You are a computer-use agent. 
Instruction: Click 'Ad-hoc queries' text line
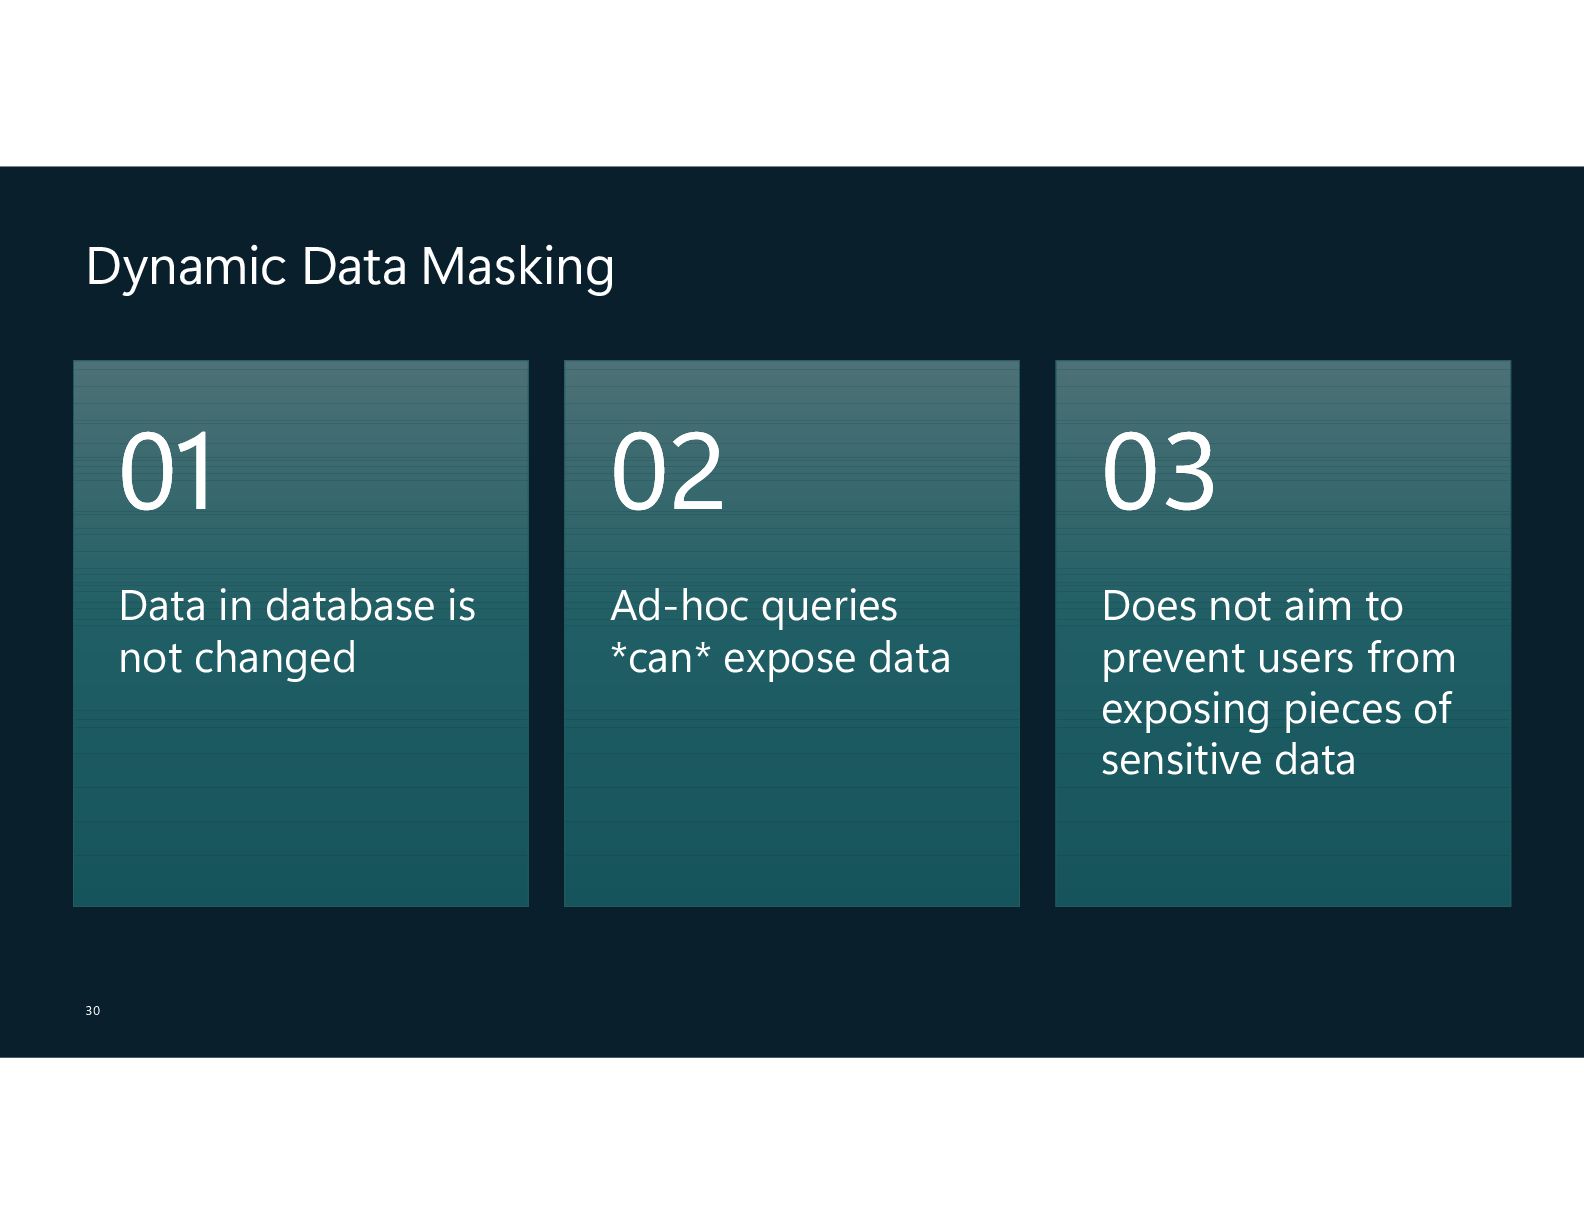click(754, 606)
